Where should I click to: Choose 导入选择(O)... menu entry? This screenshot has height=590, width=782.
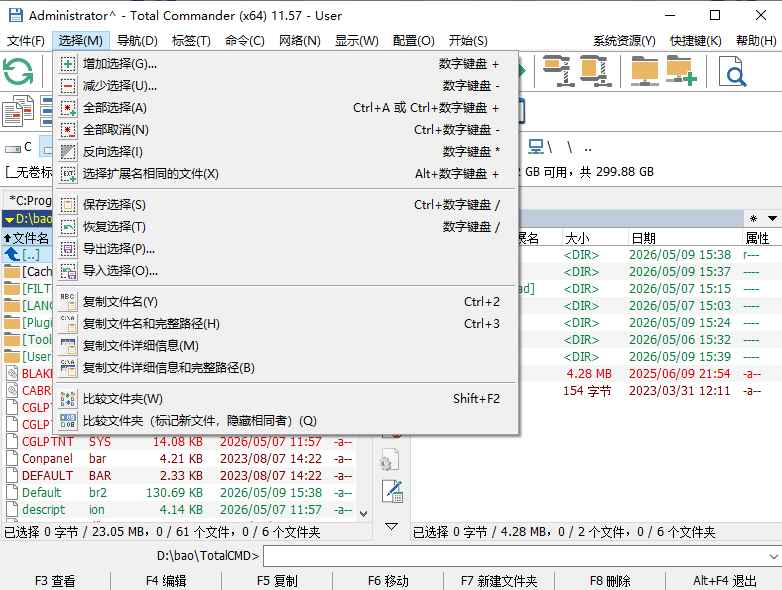point(286,271)
